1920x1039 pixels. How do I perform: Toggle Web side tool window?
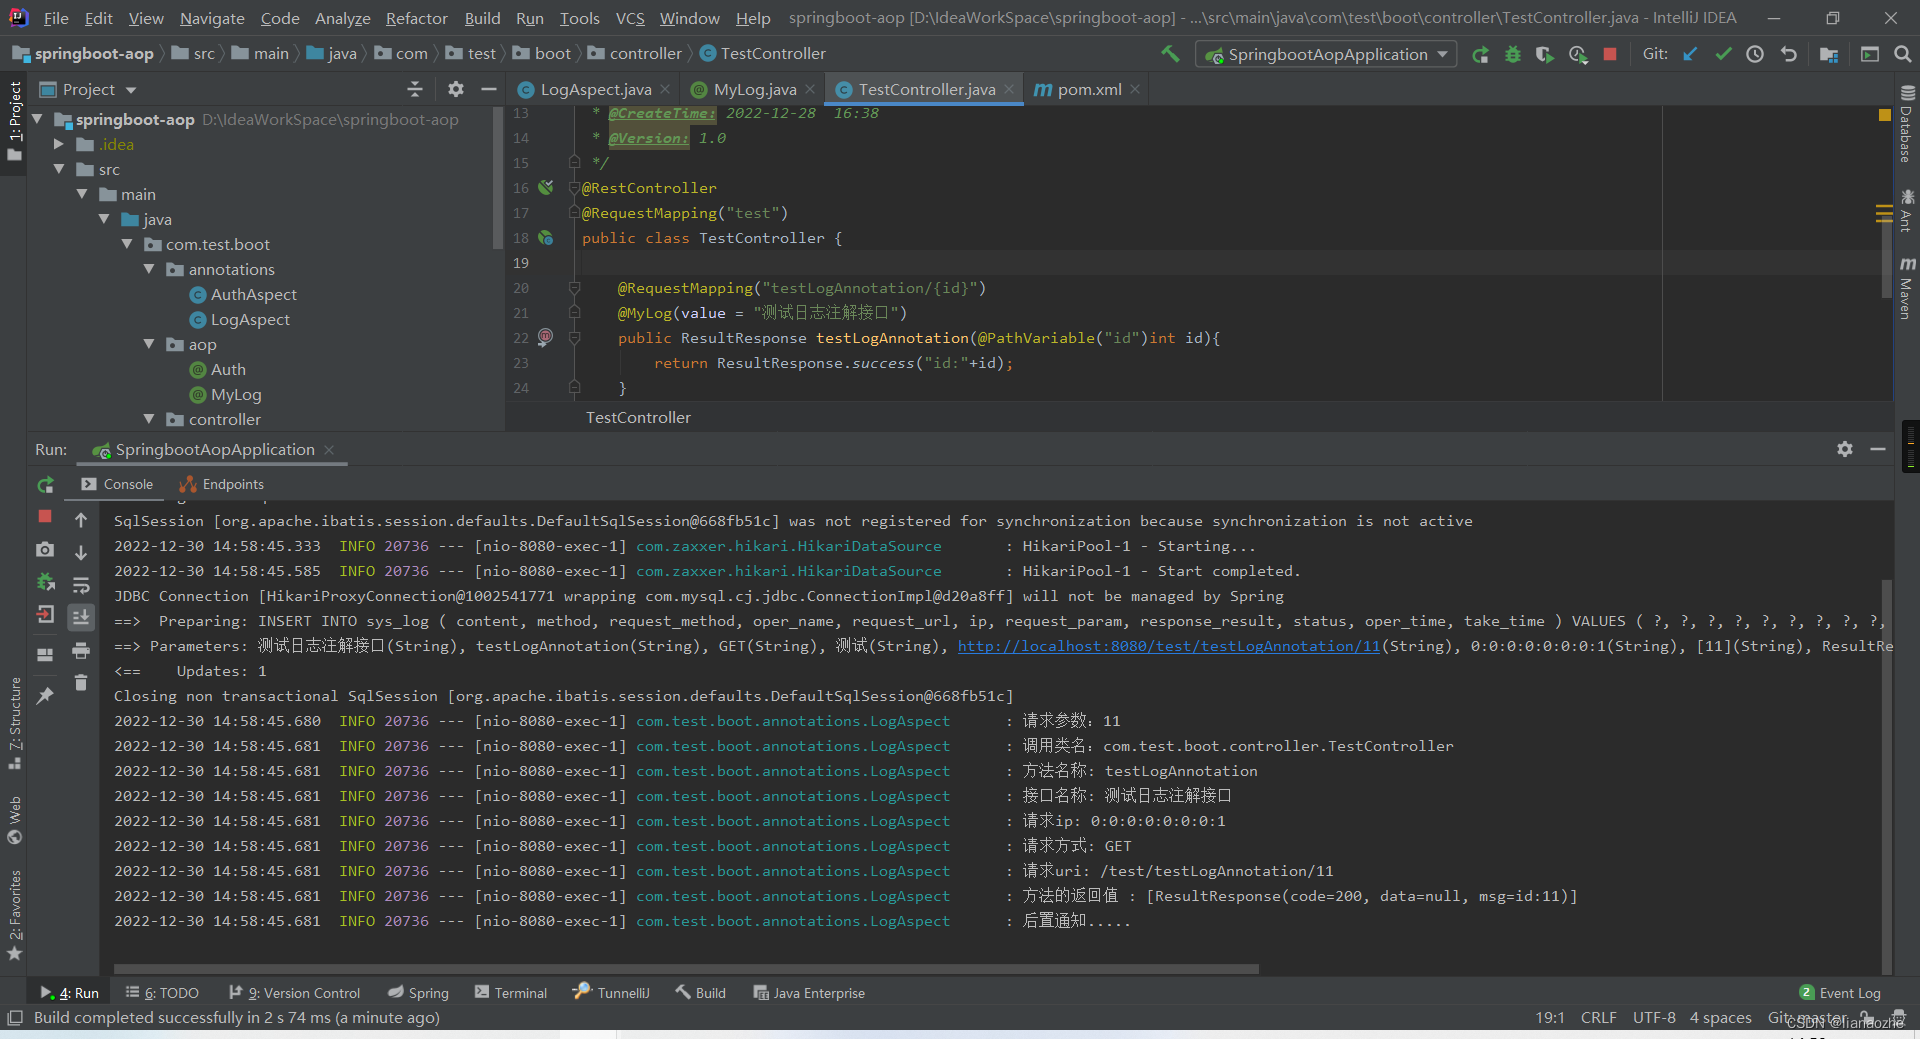(15, 820)
